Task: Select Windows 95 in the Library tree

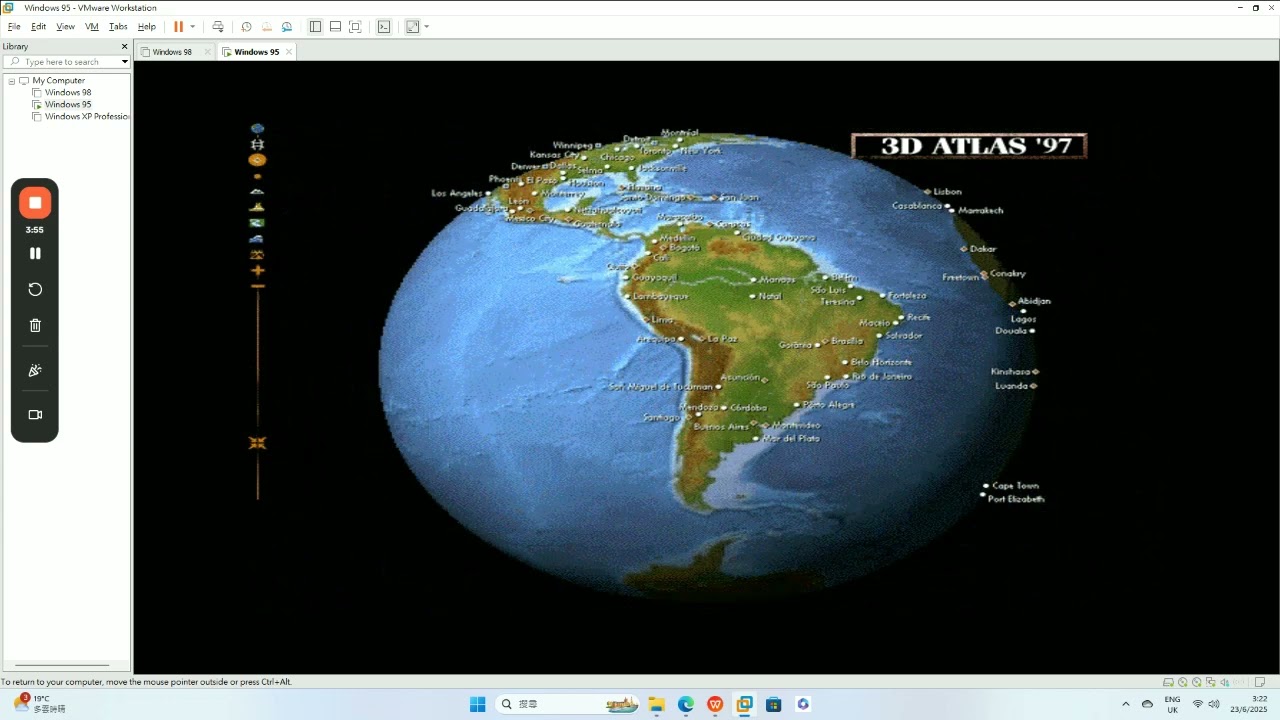Action: click(x=68, y=105)
